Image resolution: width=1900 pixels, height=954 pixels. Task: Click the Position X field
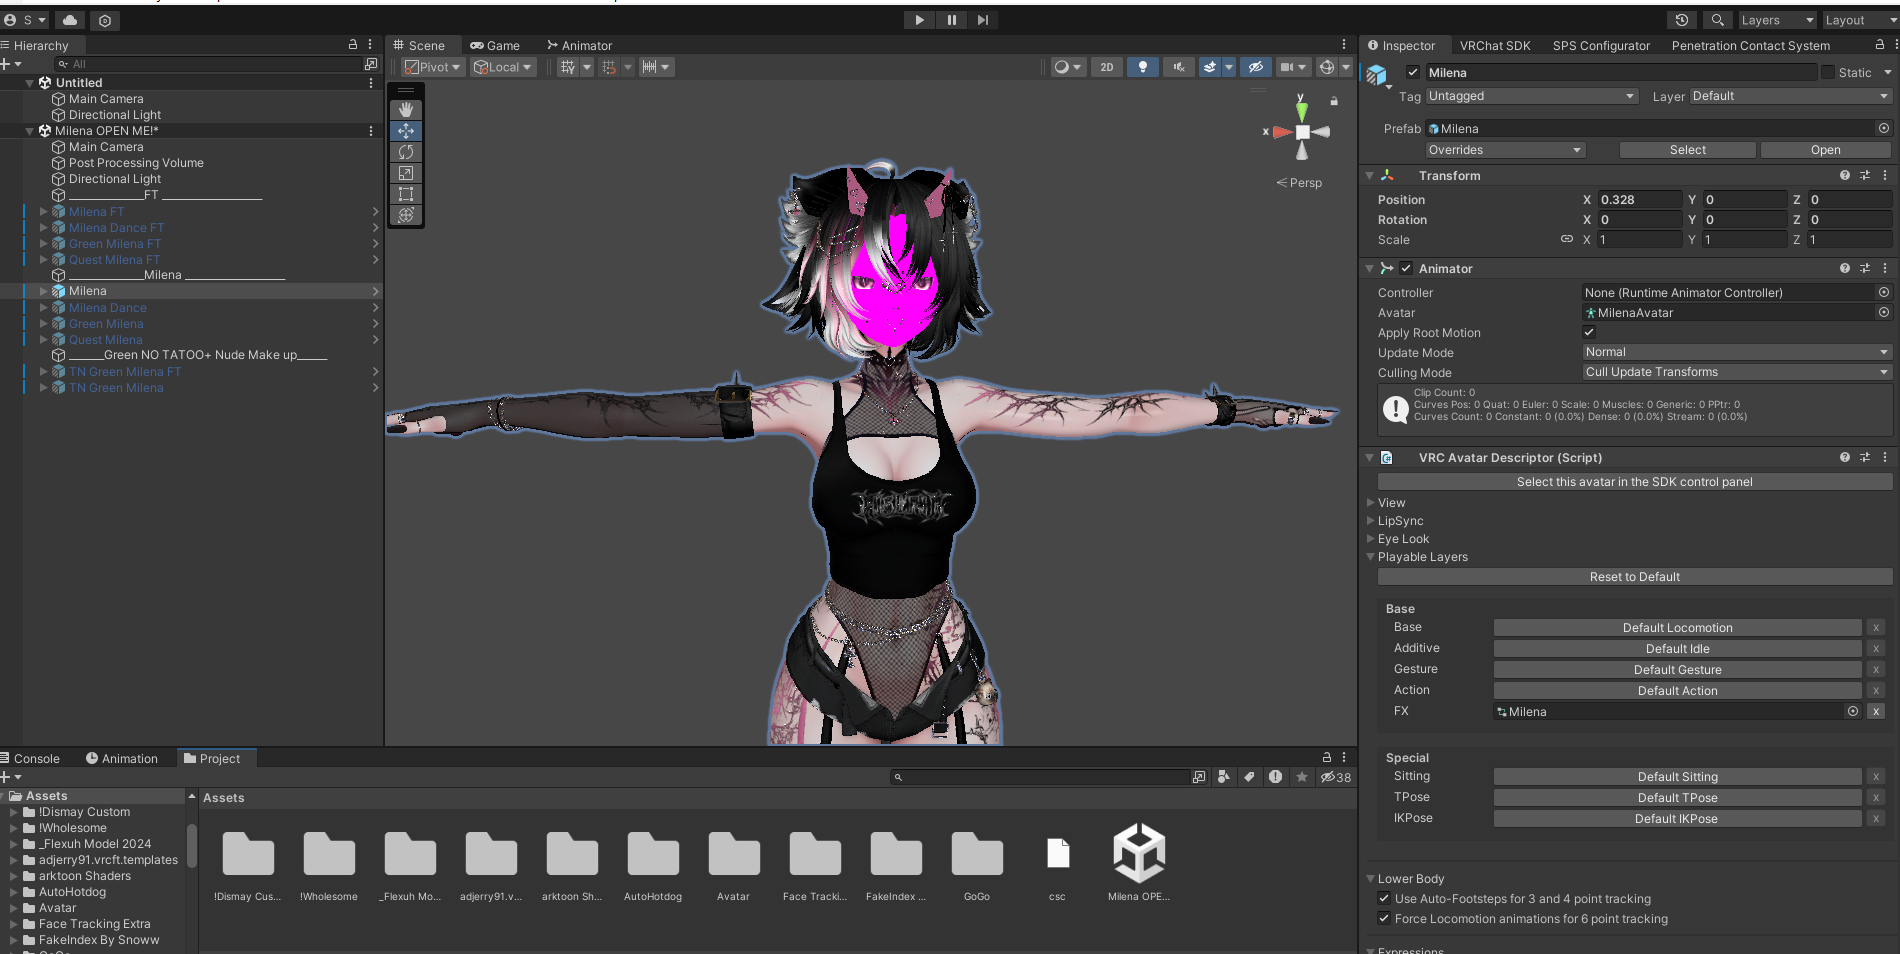[x=1640, y=200]
